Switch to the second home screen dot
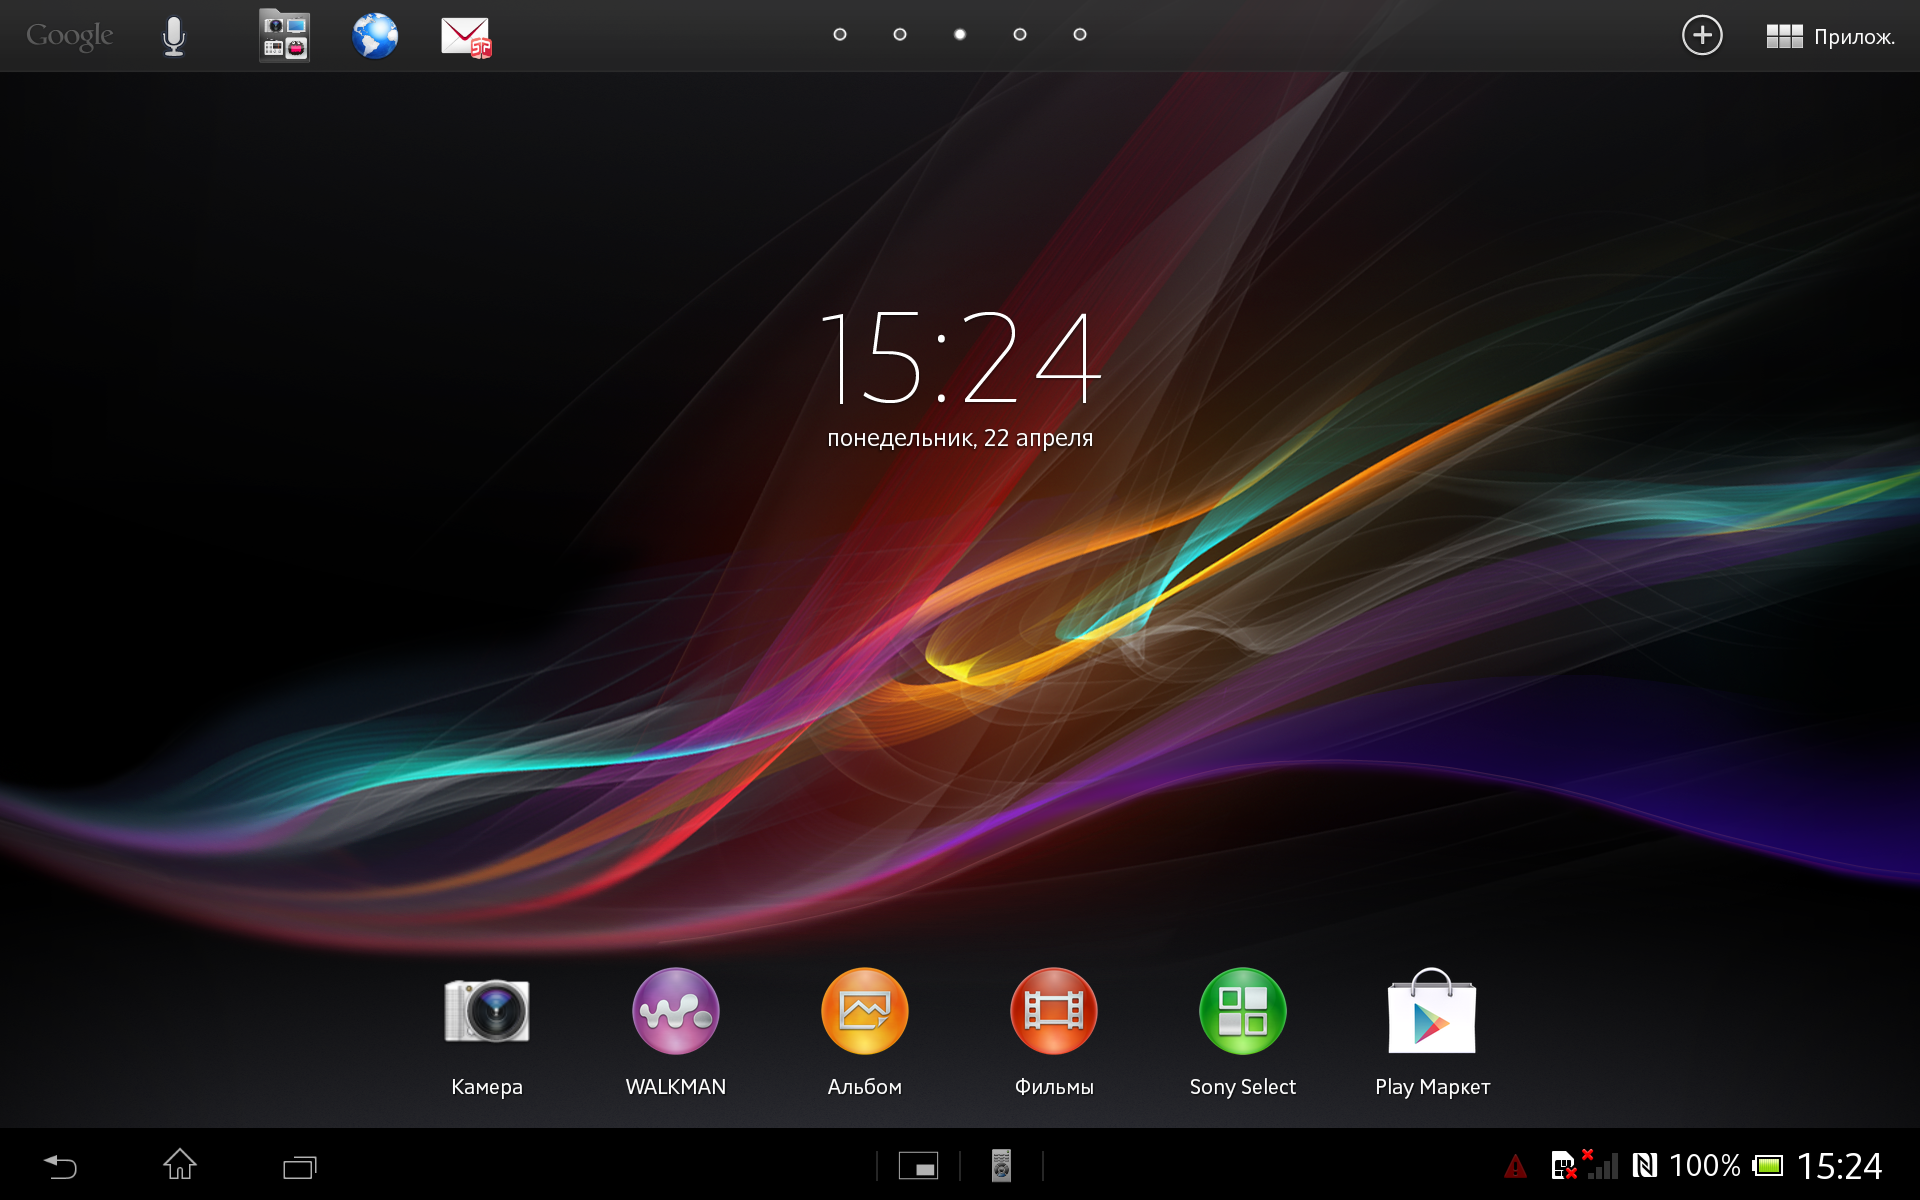This screenshot has height=1200, width=1920. coord(900,35)
